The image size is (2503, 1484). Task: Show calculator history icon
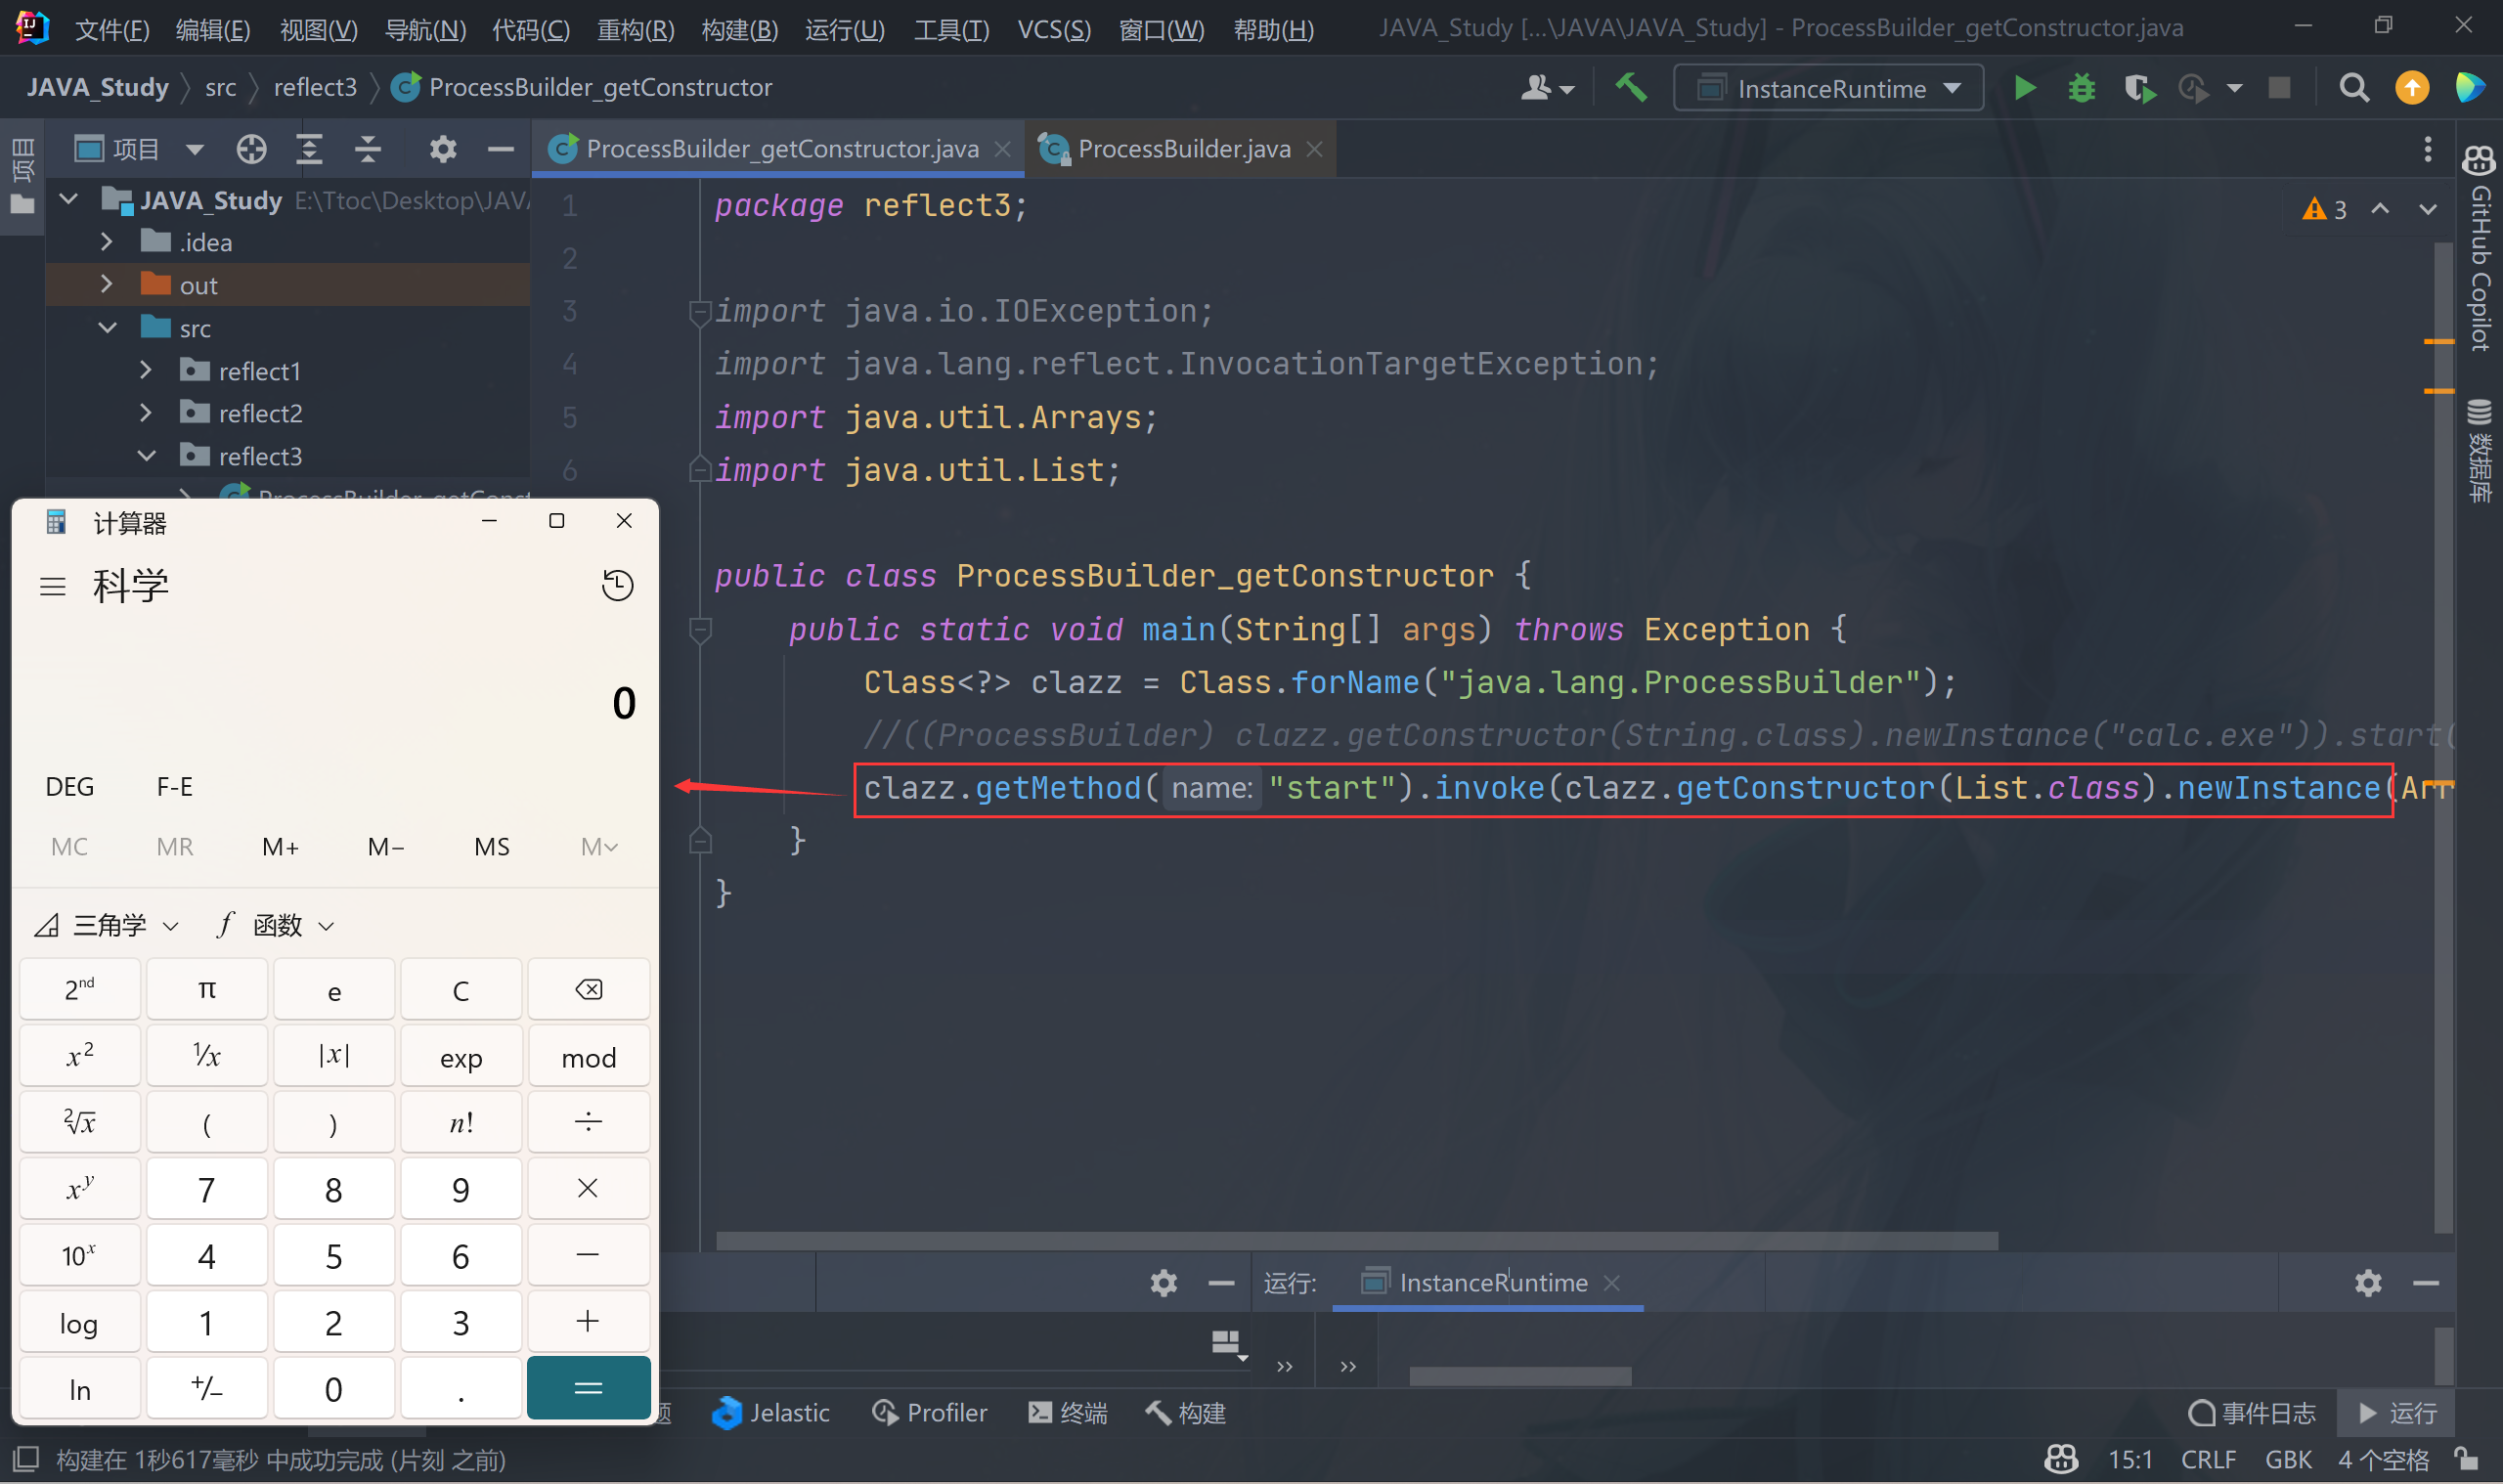click(617, 585)
